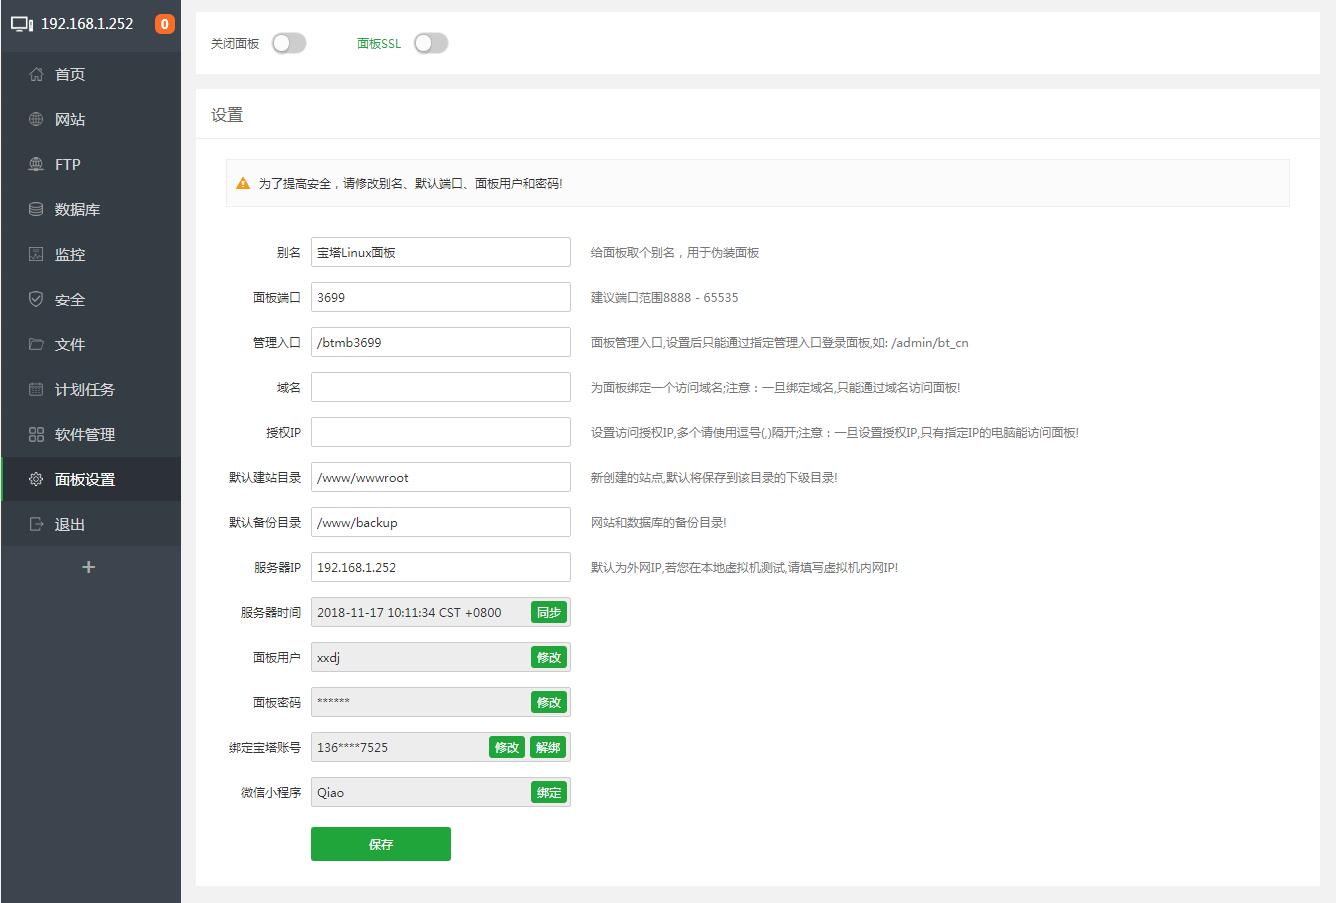
Task: Click the calendar icon for 计划任务
Action: coord(36,389)
